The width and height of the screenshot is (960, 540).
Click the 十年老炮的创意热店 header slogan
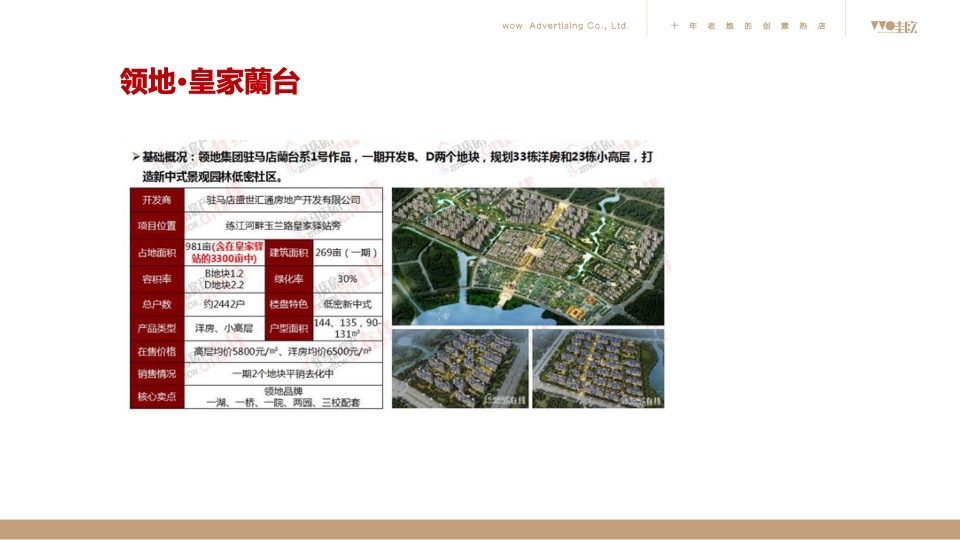pyautogui.click(x=748, y=26)
